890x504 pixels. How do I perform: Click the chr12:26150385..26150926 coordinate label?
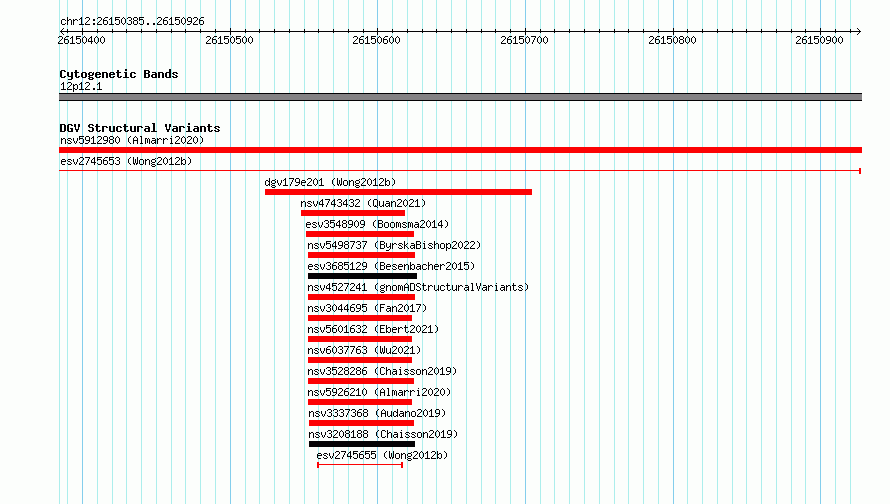click(132, 22)
